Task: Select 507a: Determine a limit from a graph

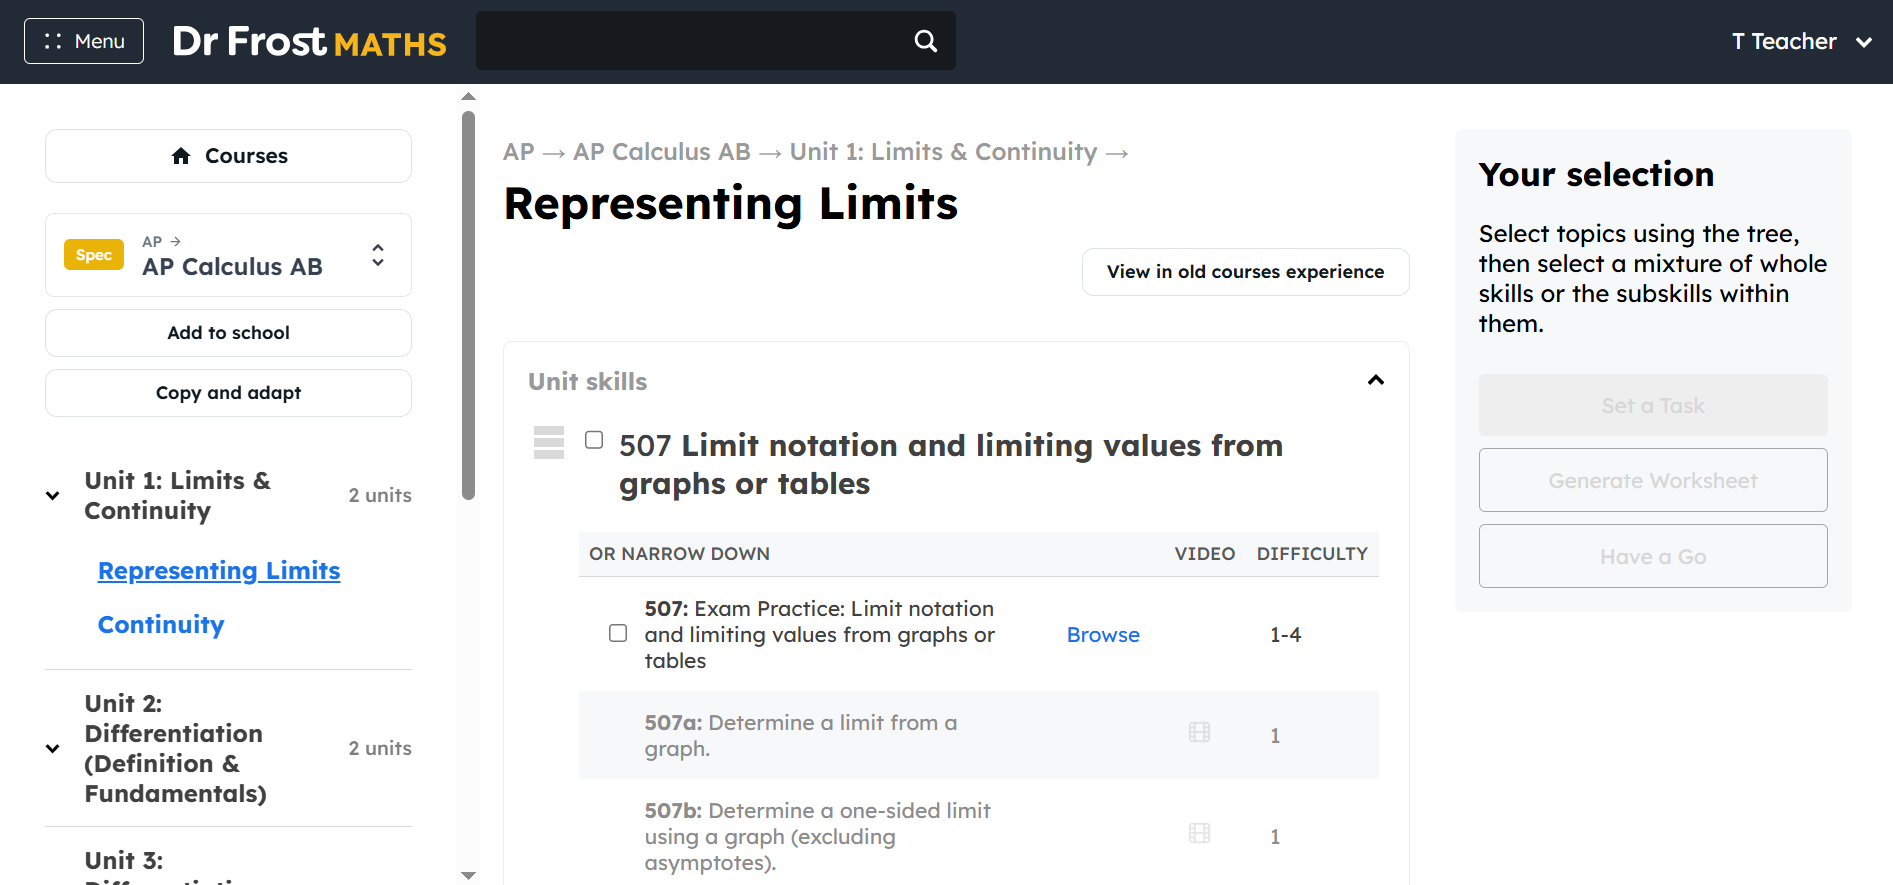Action: pos(978,735)
